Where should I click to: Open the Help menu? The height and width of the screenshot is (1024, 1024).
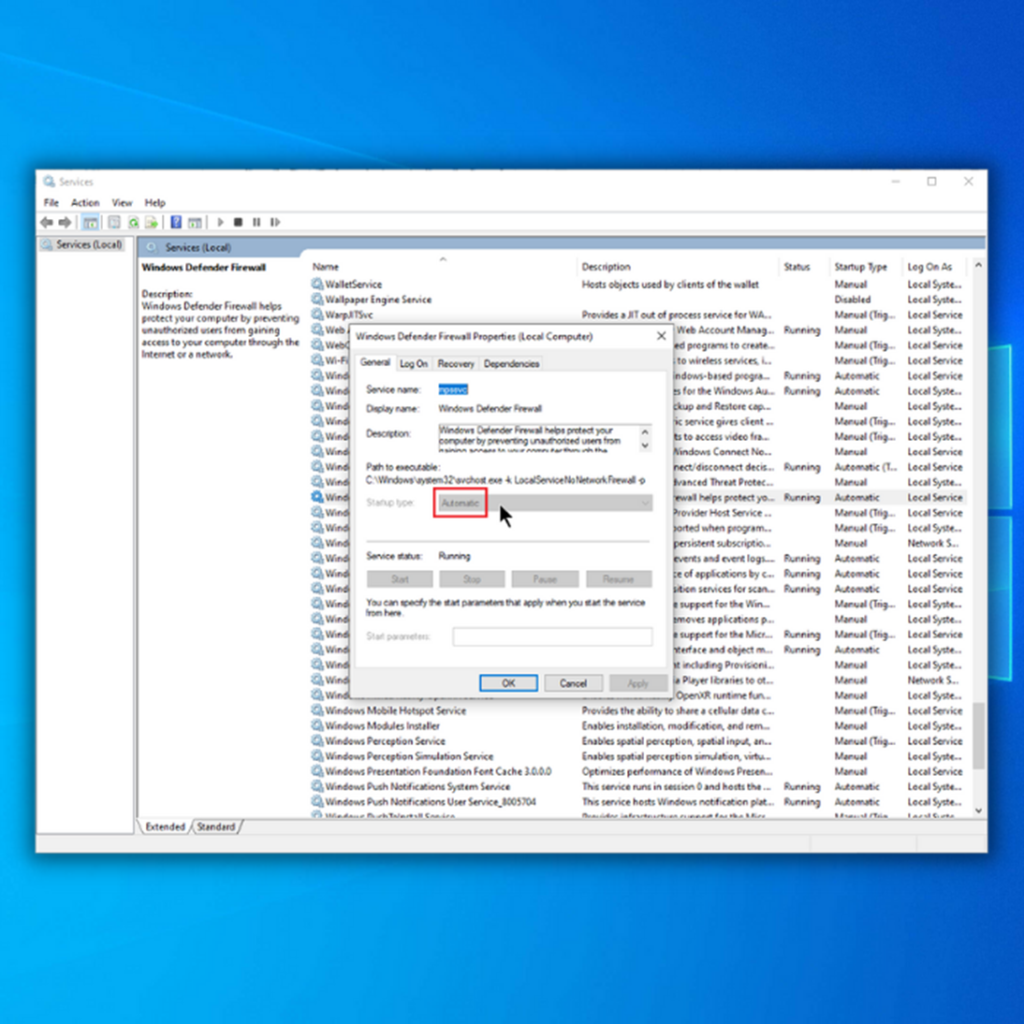pos(155,202)
